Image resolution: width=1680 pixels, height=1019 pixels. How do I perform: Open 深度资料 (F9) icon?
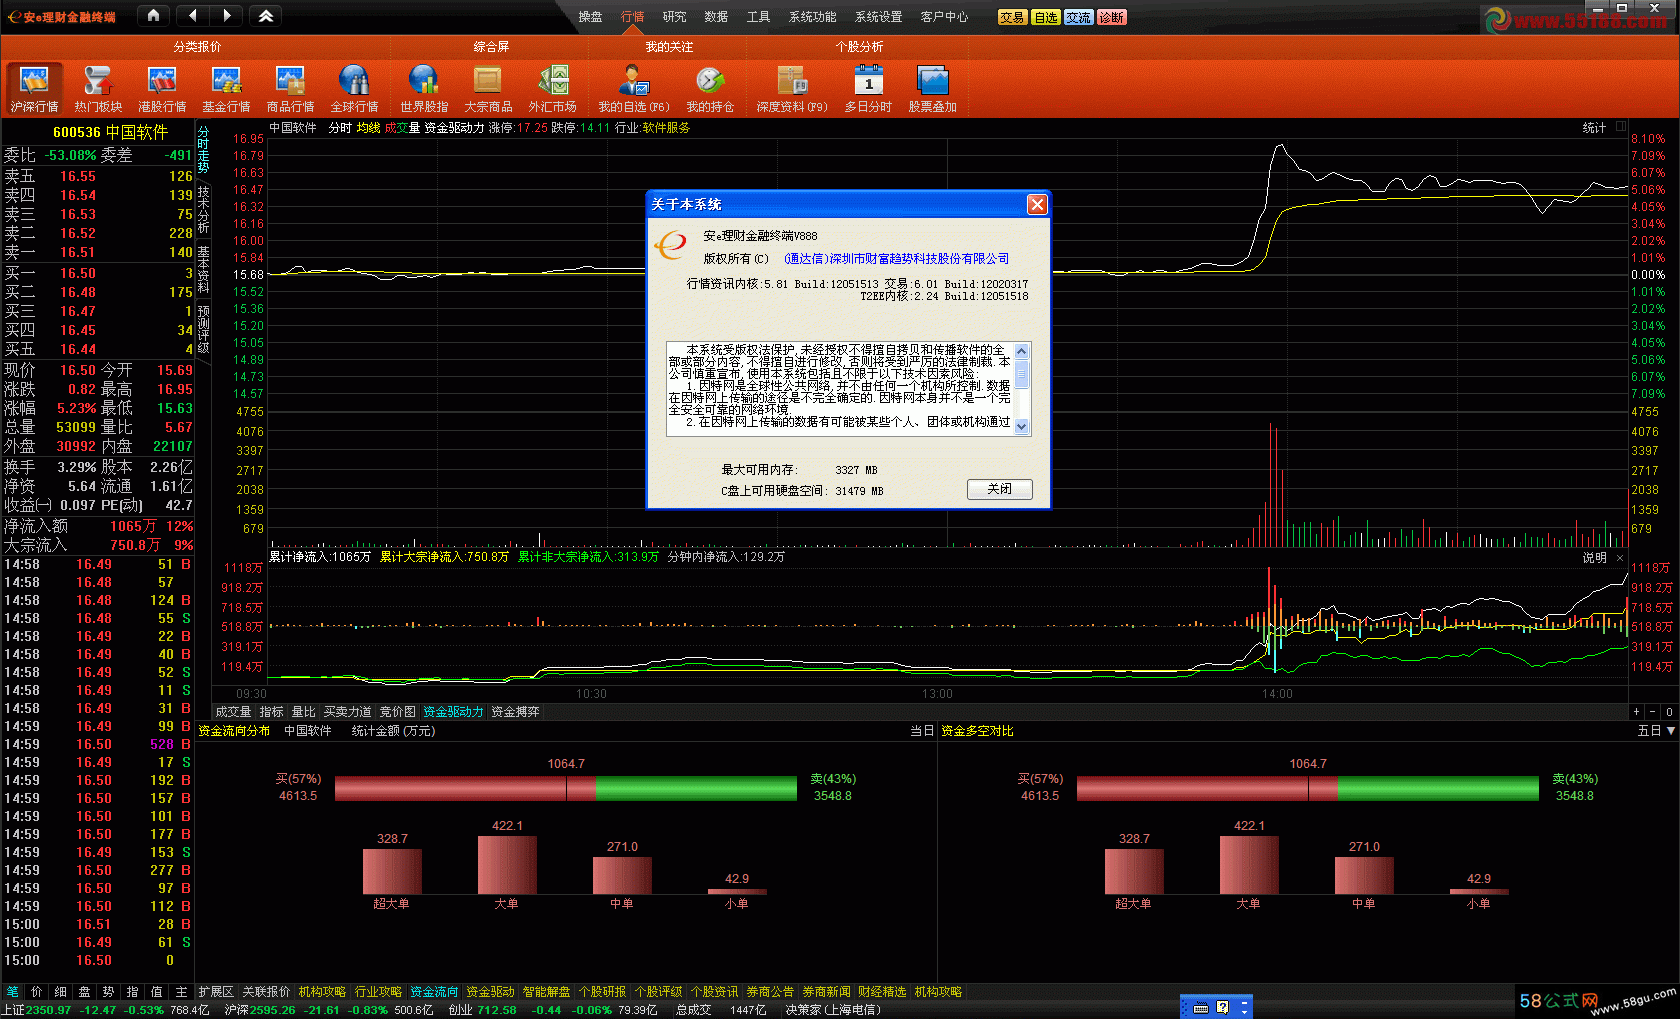(x=792, y=89)
